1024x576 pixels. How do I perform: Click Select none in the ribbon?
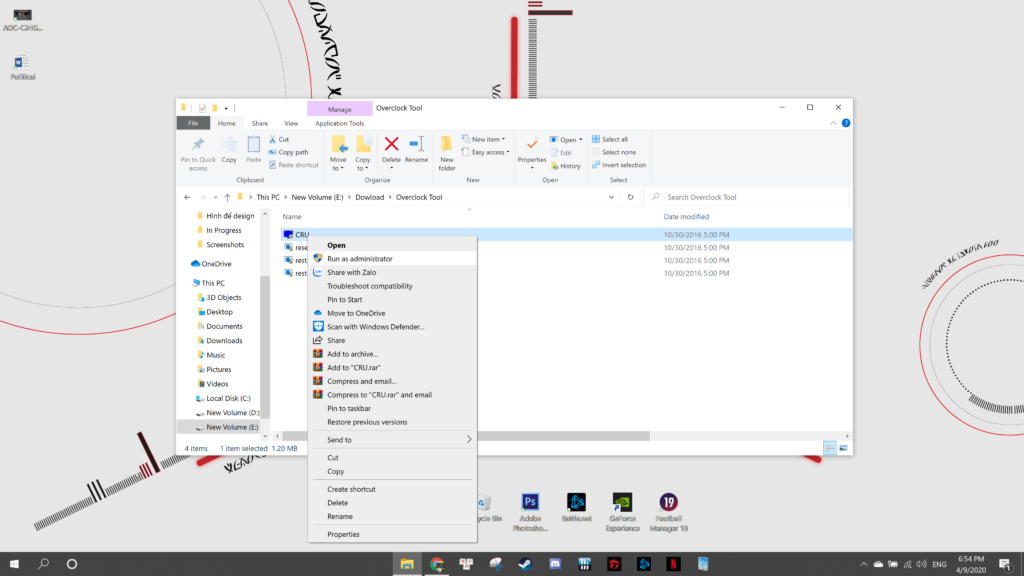[x=614, y=152]
